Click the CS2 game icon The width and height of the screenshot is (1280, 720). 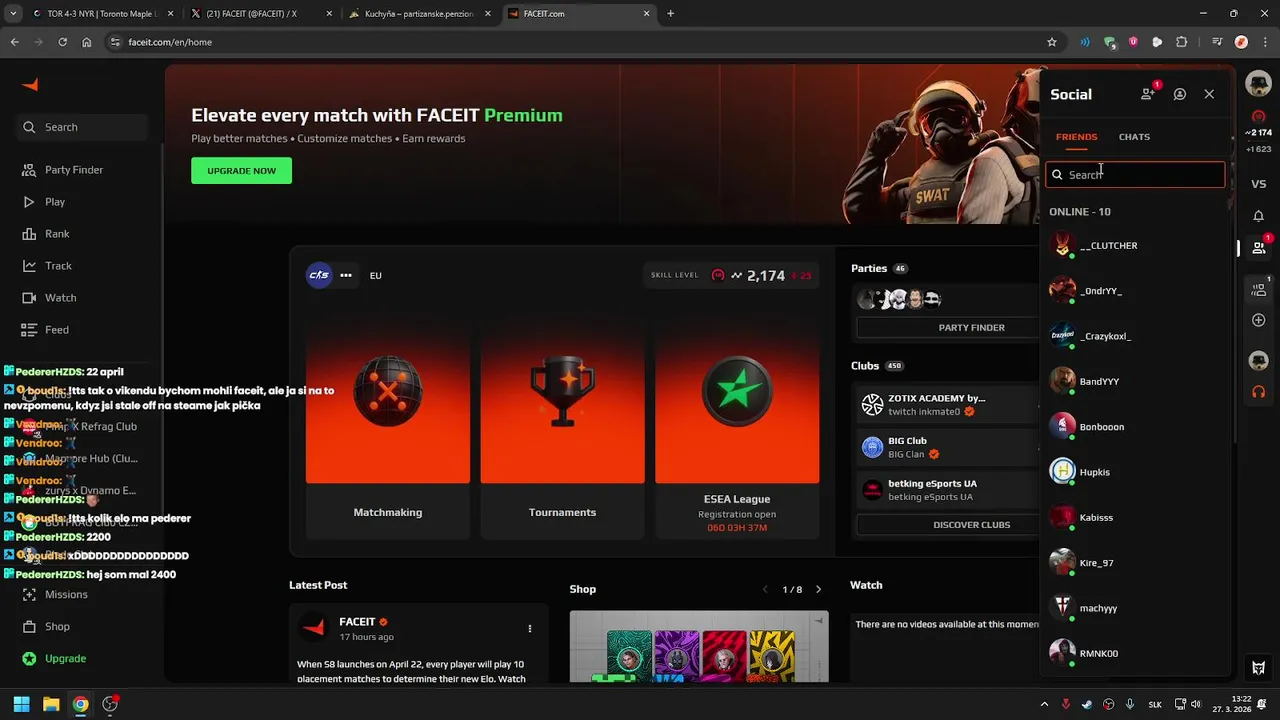[x=319, y=275]
